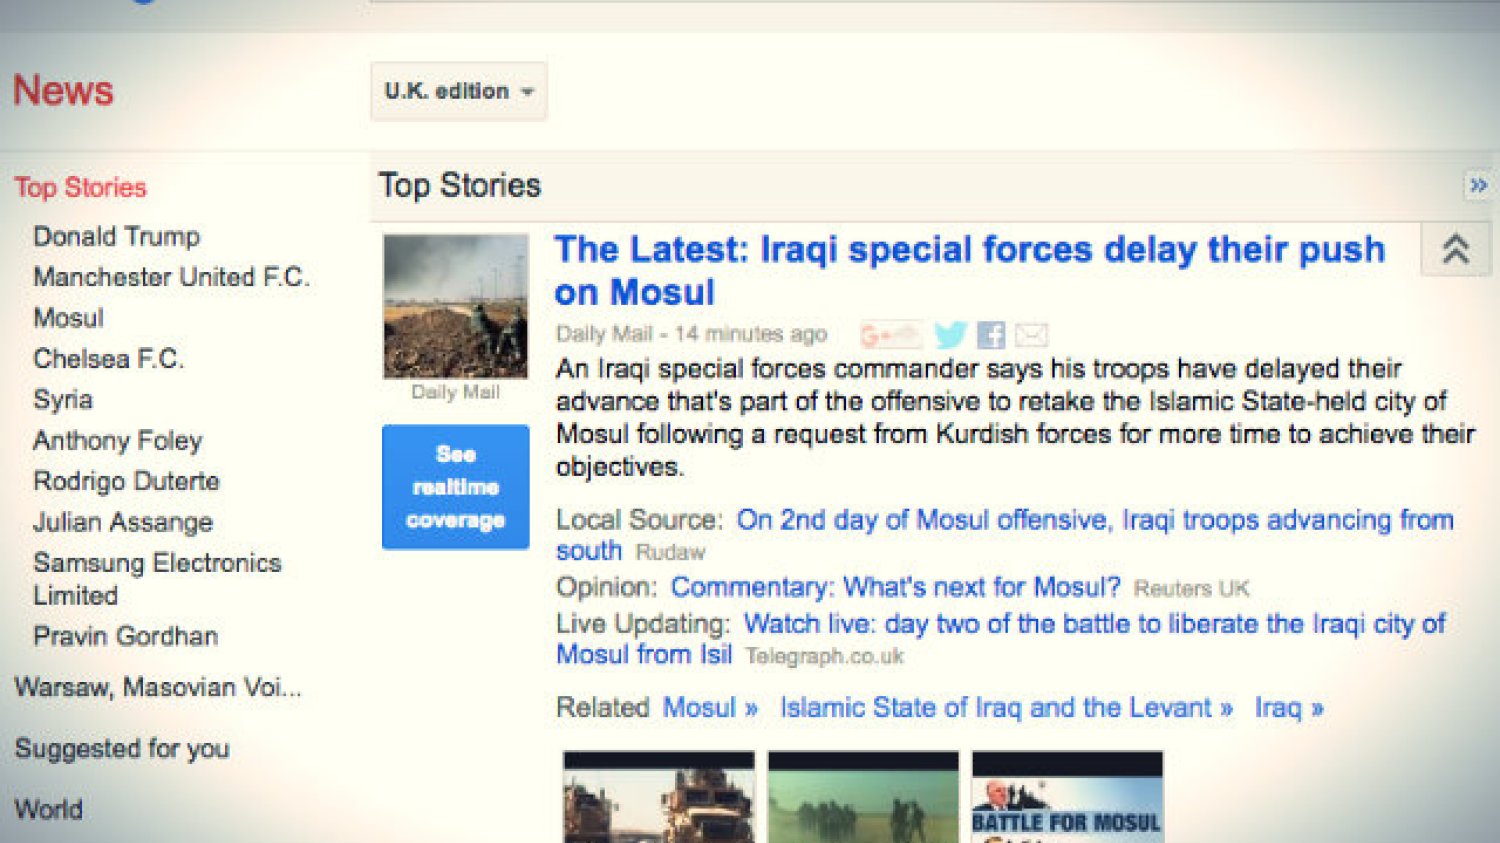Click the red News logo heading
Image resolution: width=1500 pixels, height=843 pixels.
(x=63, y=91)
